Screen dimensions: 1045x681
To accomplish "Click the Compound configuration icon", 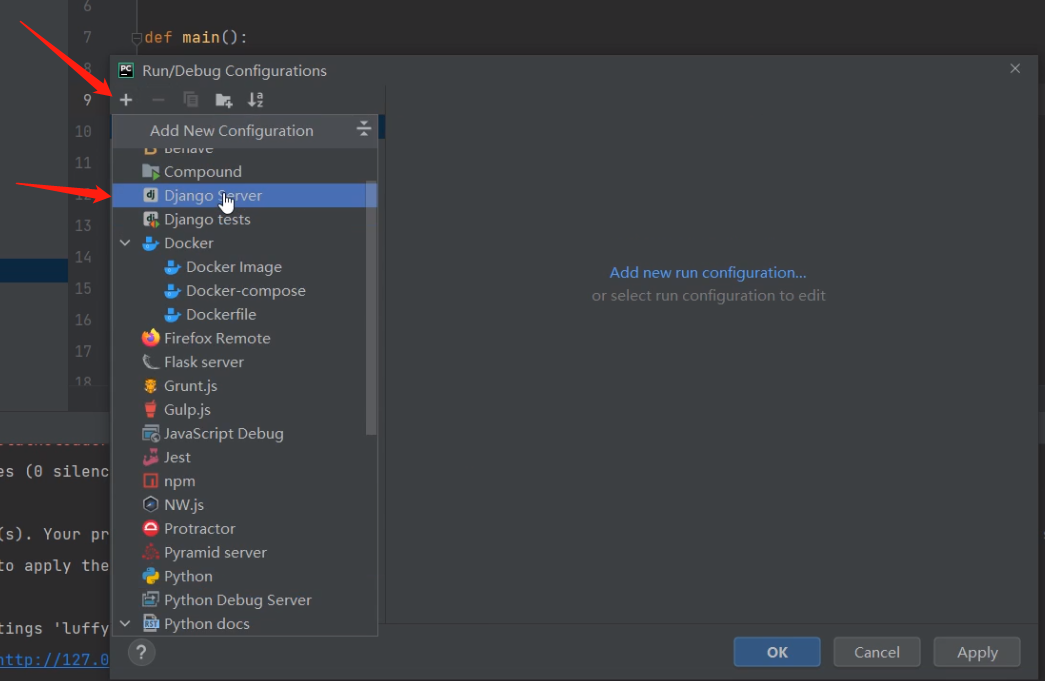I will pos(151,172).
